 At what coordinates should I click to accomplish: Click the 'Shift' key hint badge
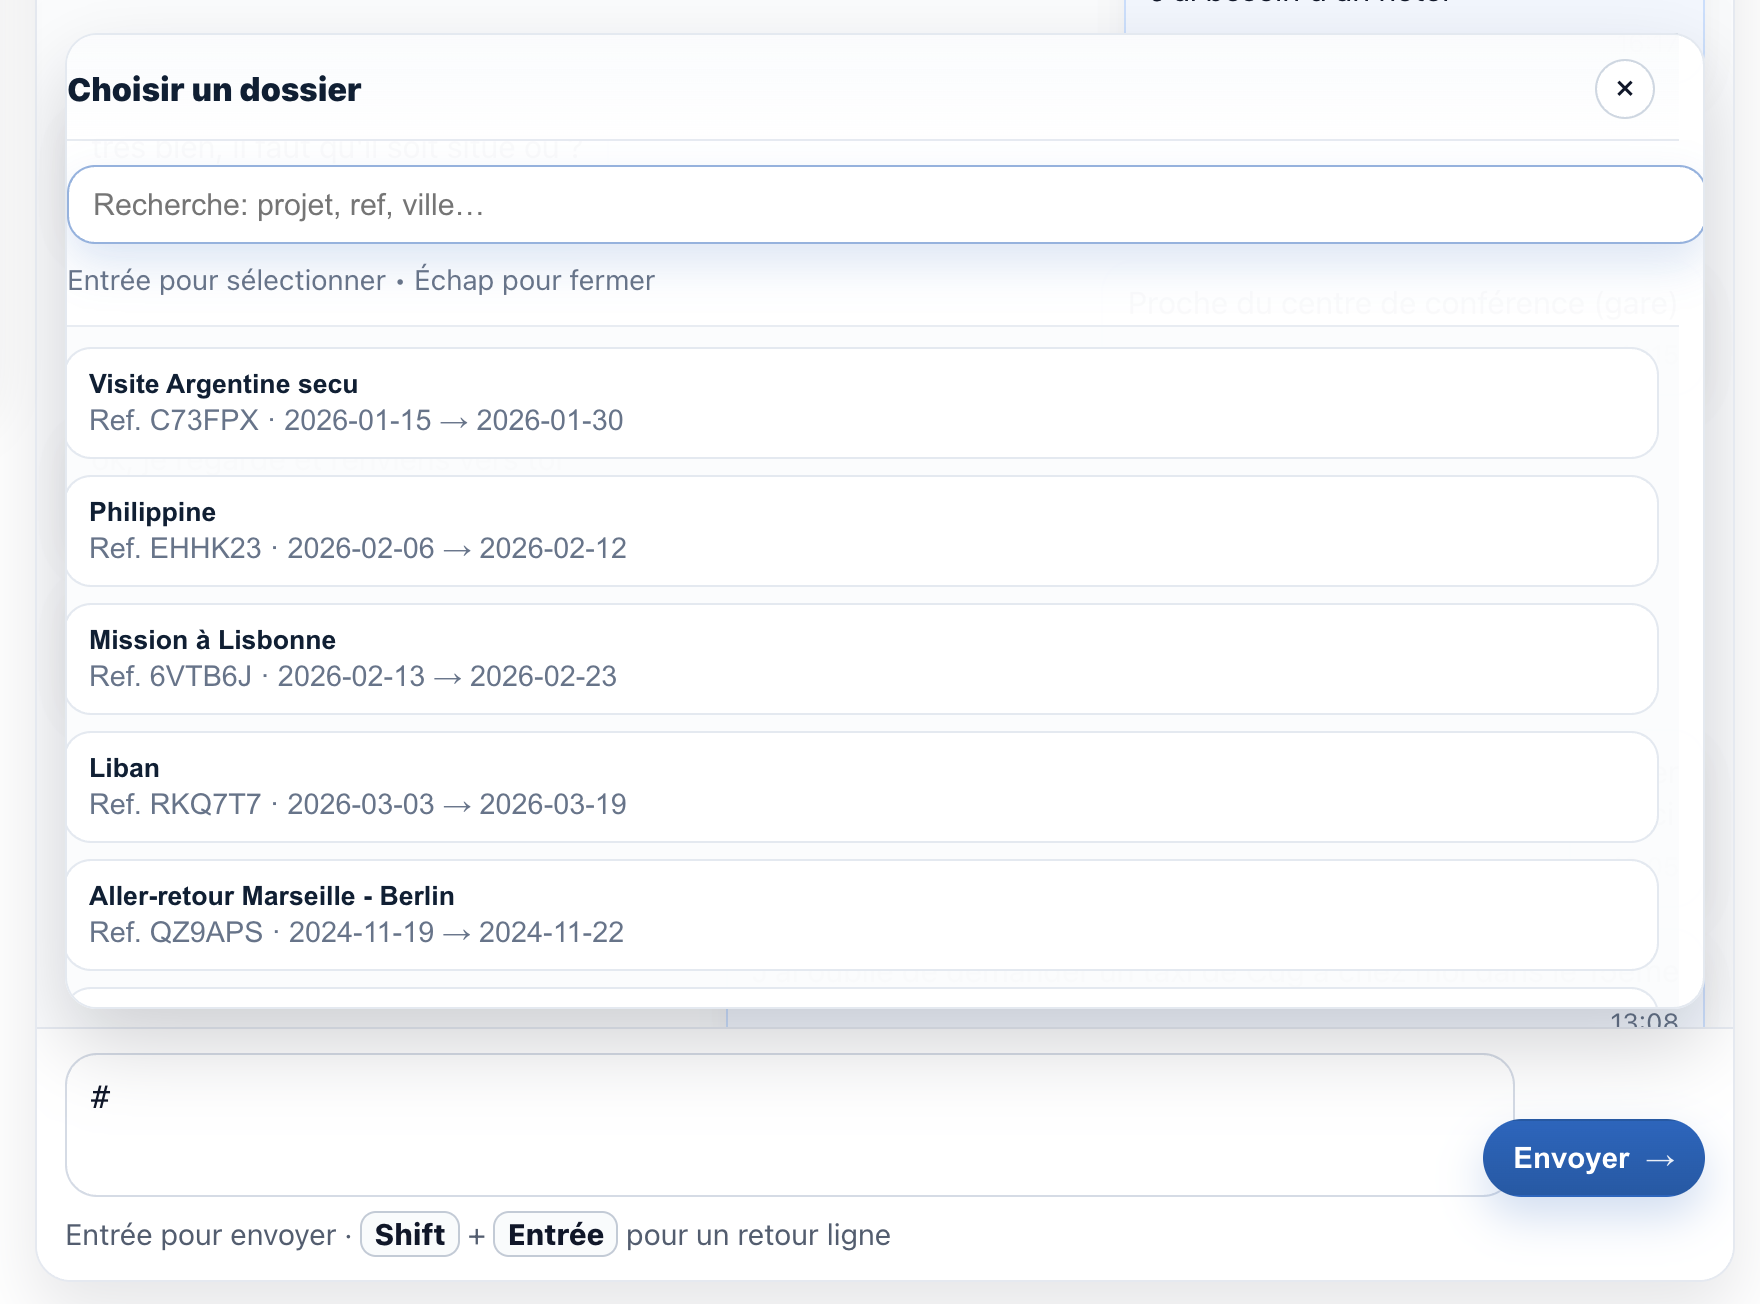pyautogui.click(x=408, y=1234)
